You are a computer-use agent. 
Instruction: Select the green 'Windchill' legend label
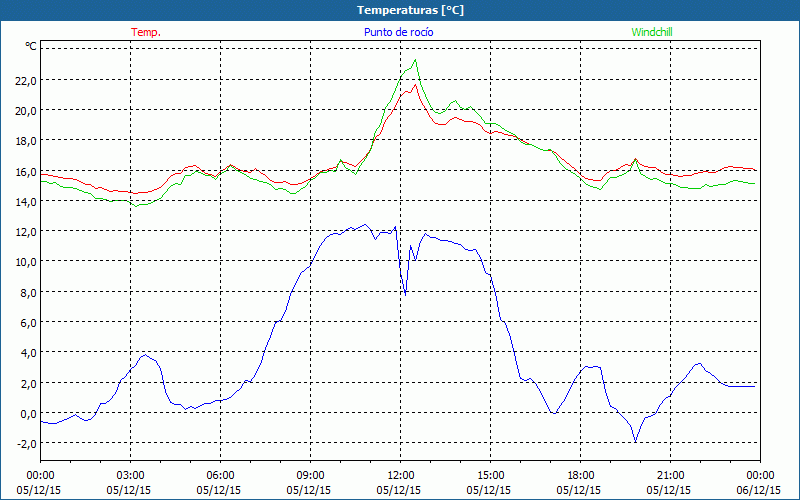coord(652,32)
